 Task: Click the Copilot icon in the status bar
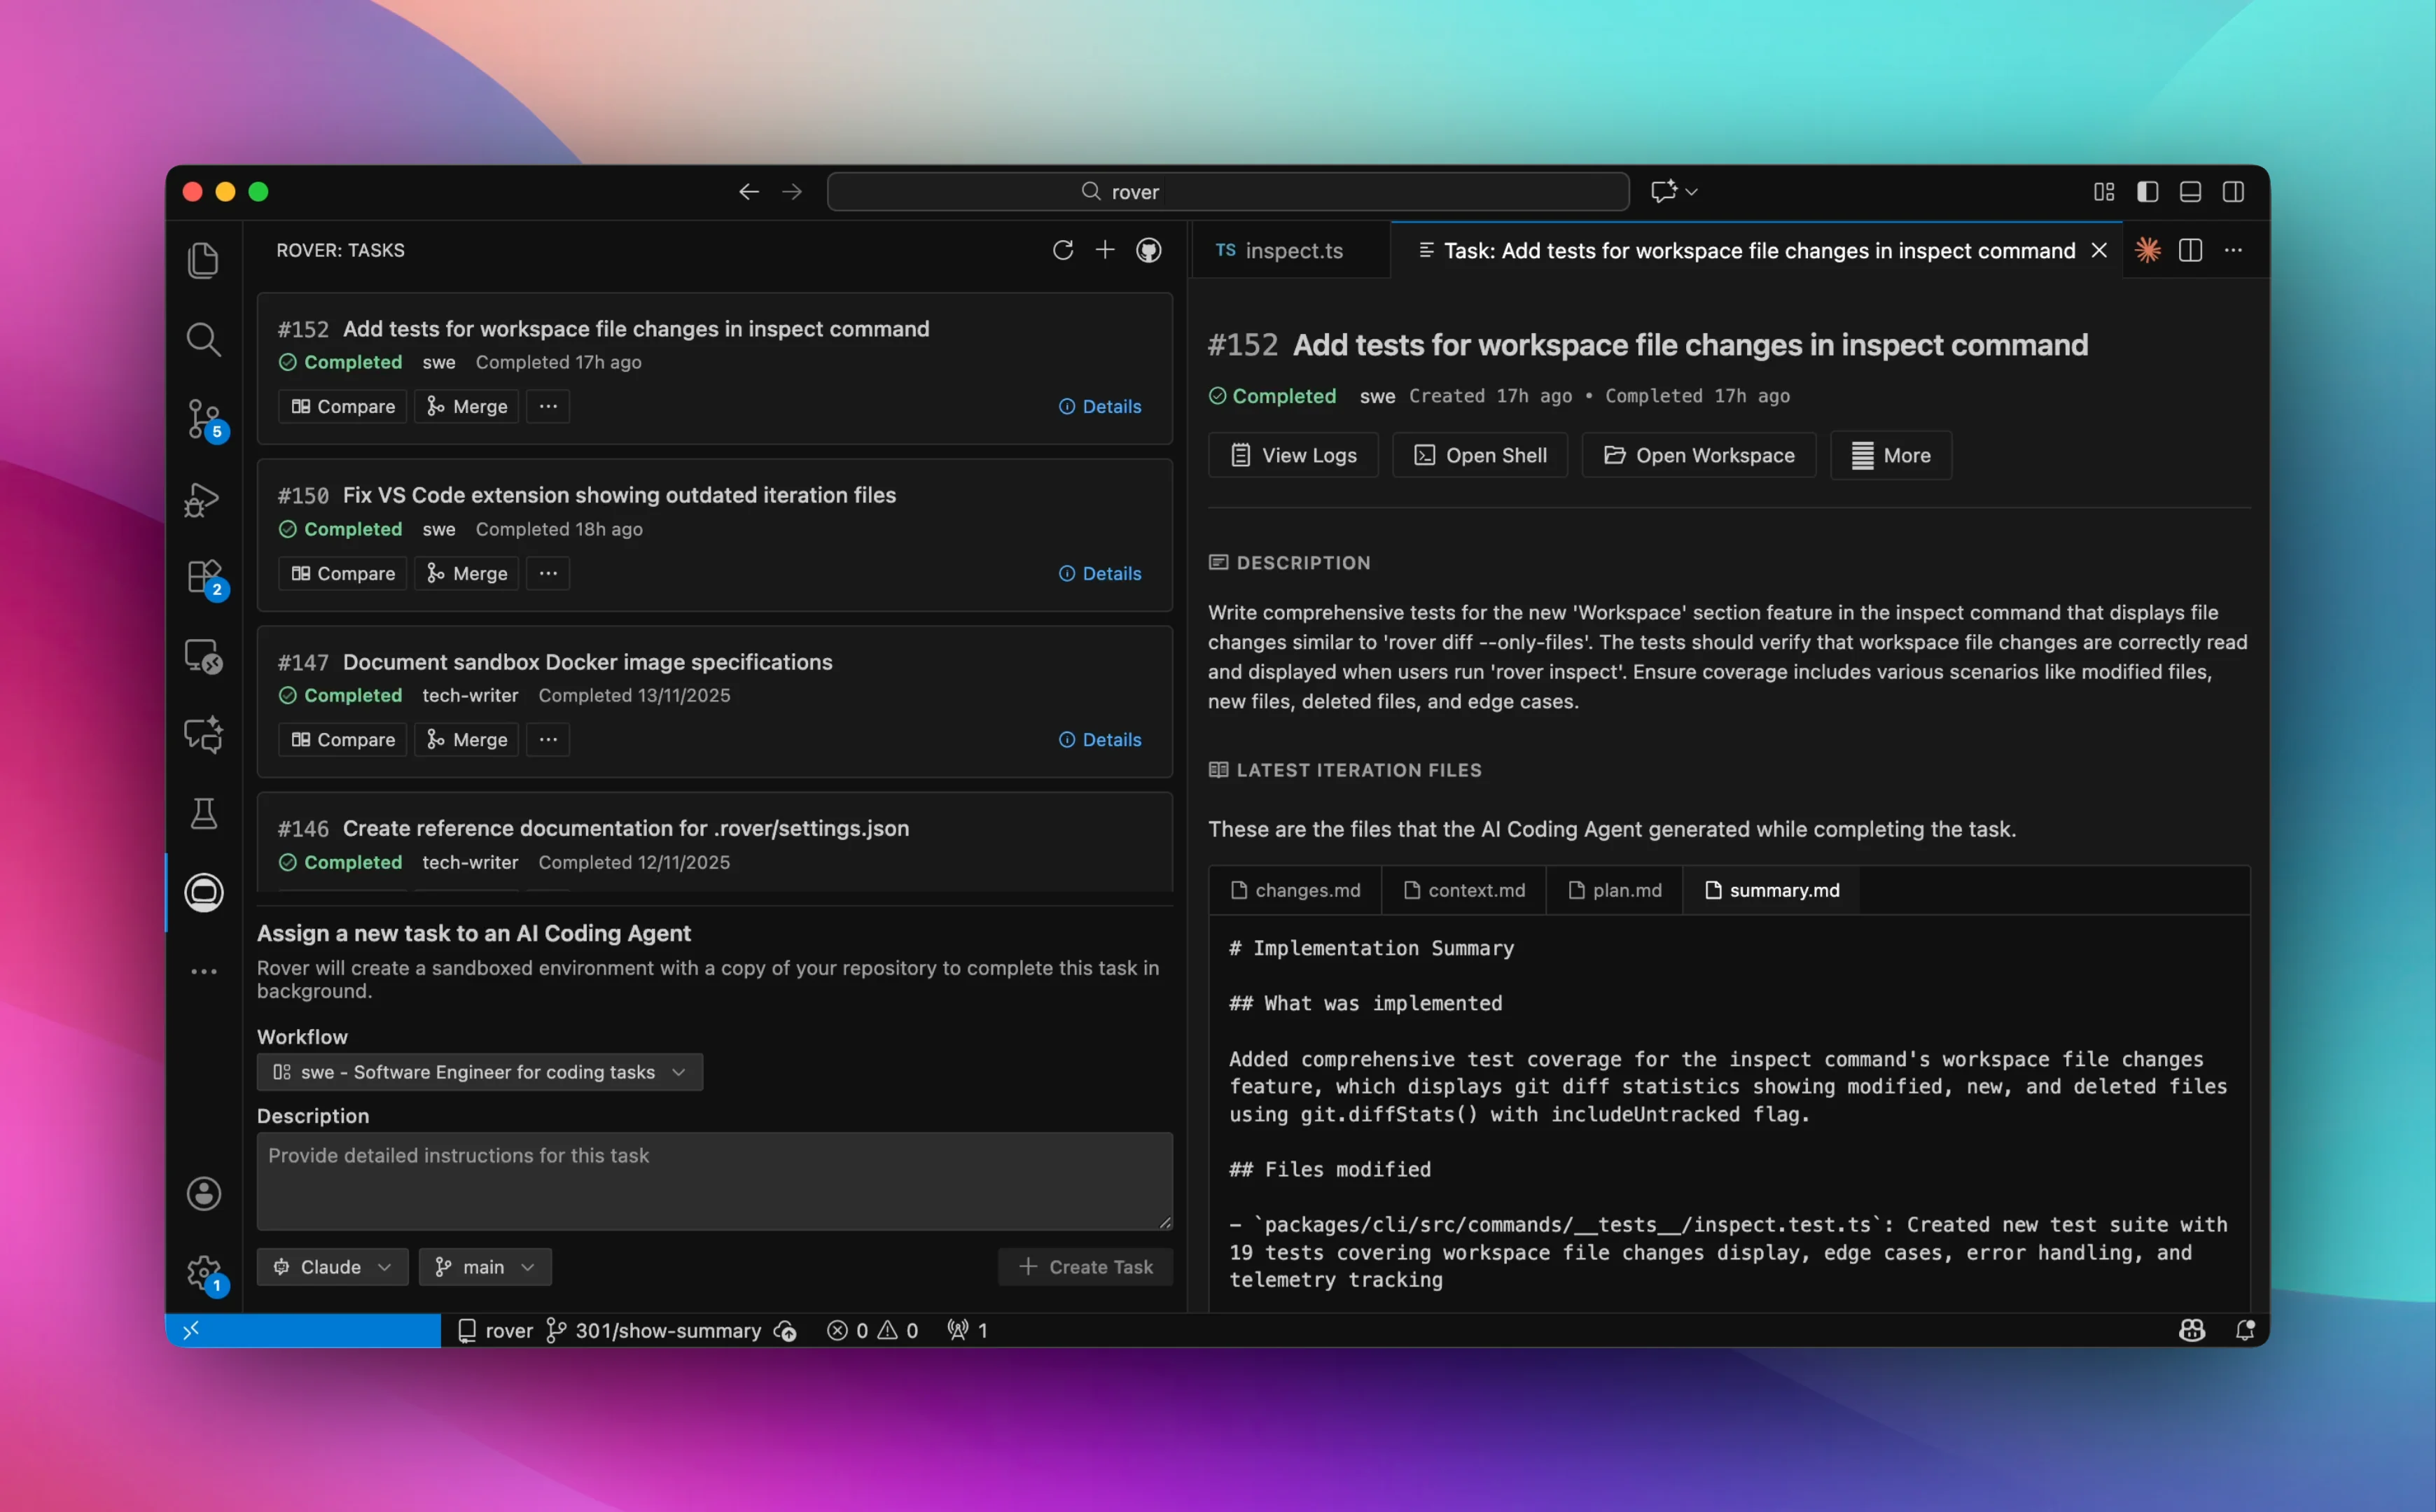(2192, 1330)
